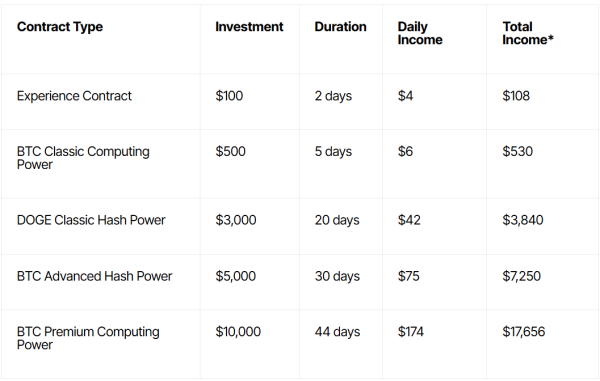Select the $17,656 total income value
The width and height of the screenshot is (600, 381).
pyautogui.click(x=524, y=332)
